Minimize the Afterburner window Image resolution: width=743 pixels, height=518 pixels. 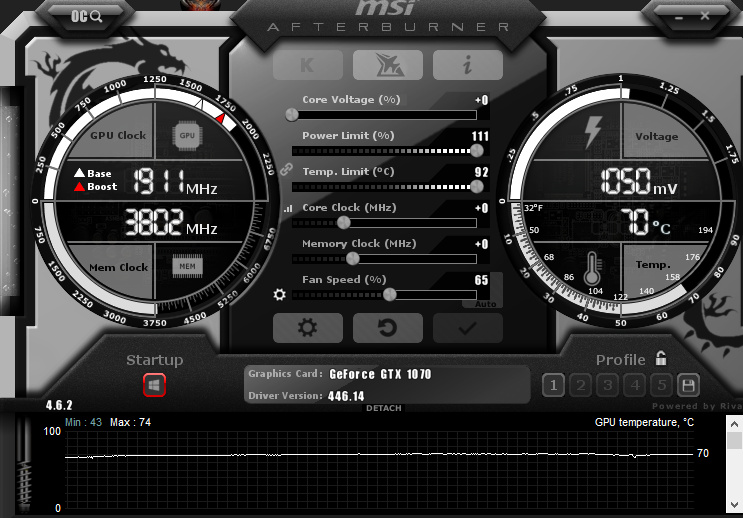pos(679,17)
